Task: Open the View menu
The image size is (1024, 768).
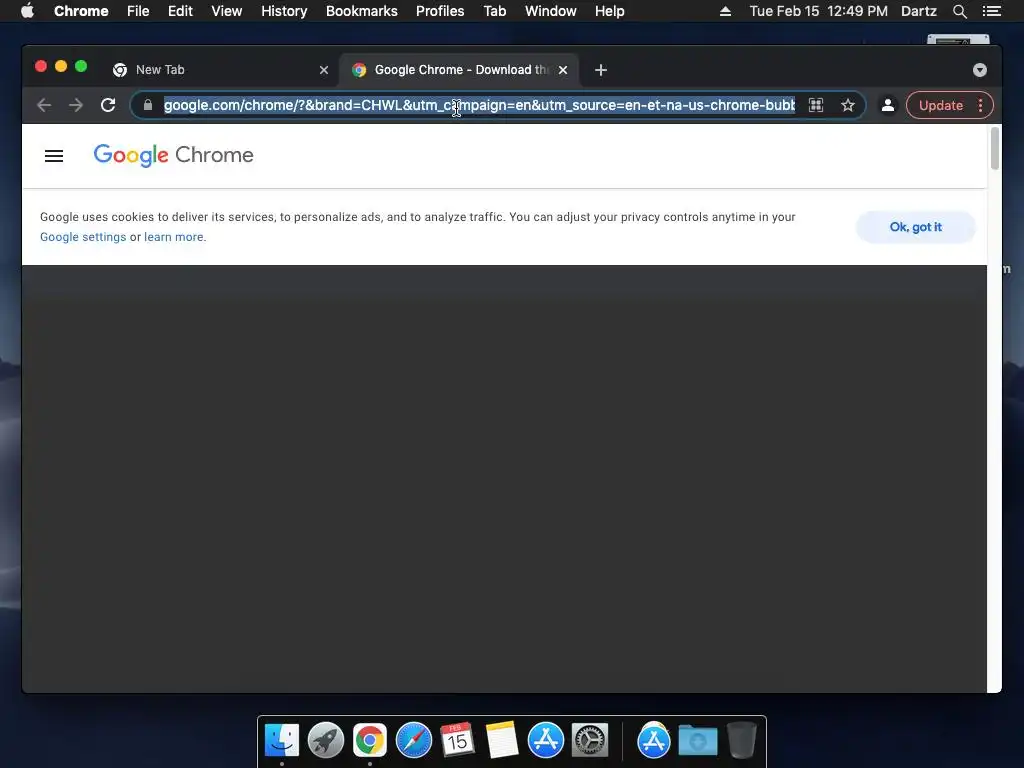Action: pos(227,11)
